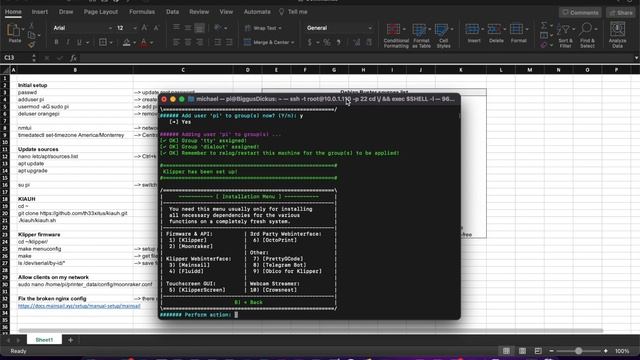The image size is (640, 360).
Task: Click the Paste icon in the ribbon
Action: tap(14, 31)
